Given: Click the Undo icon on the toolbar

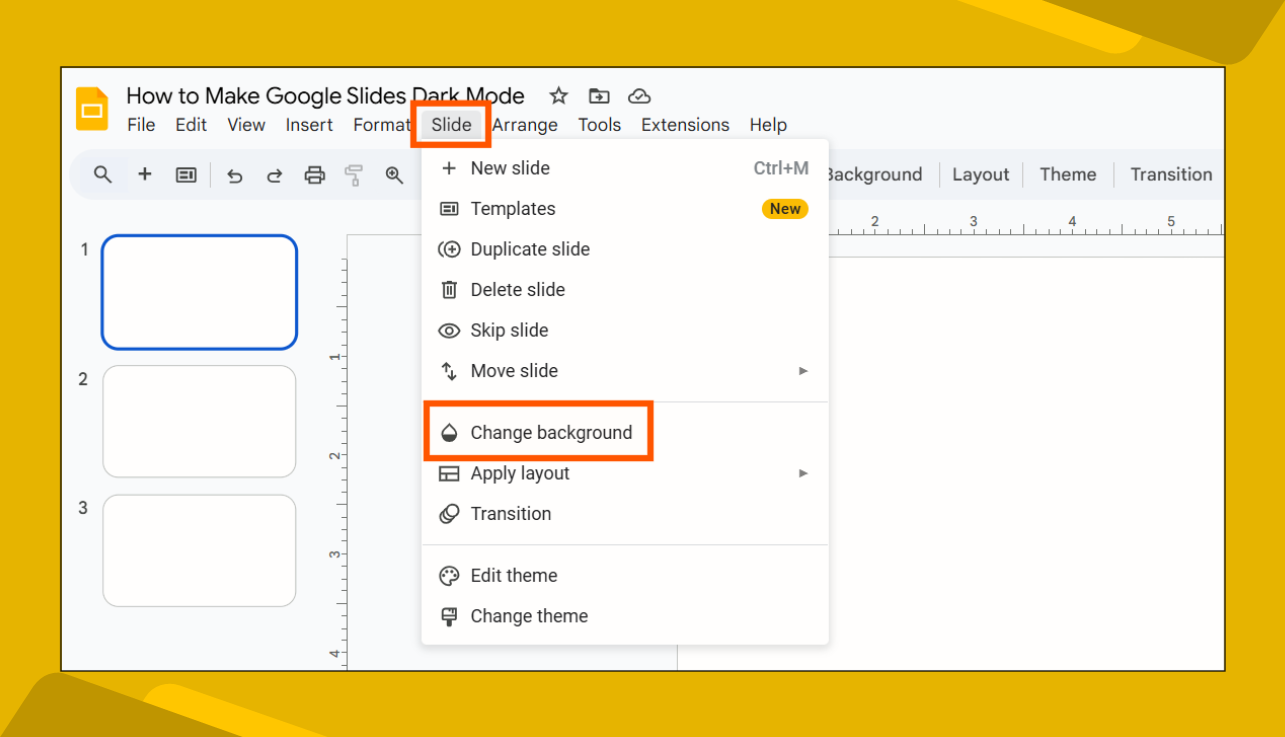Looking at the screenshot, I should coord(235,174).
